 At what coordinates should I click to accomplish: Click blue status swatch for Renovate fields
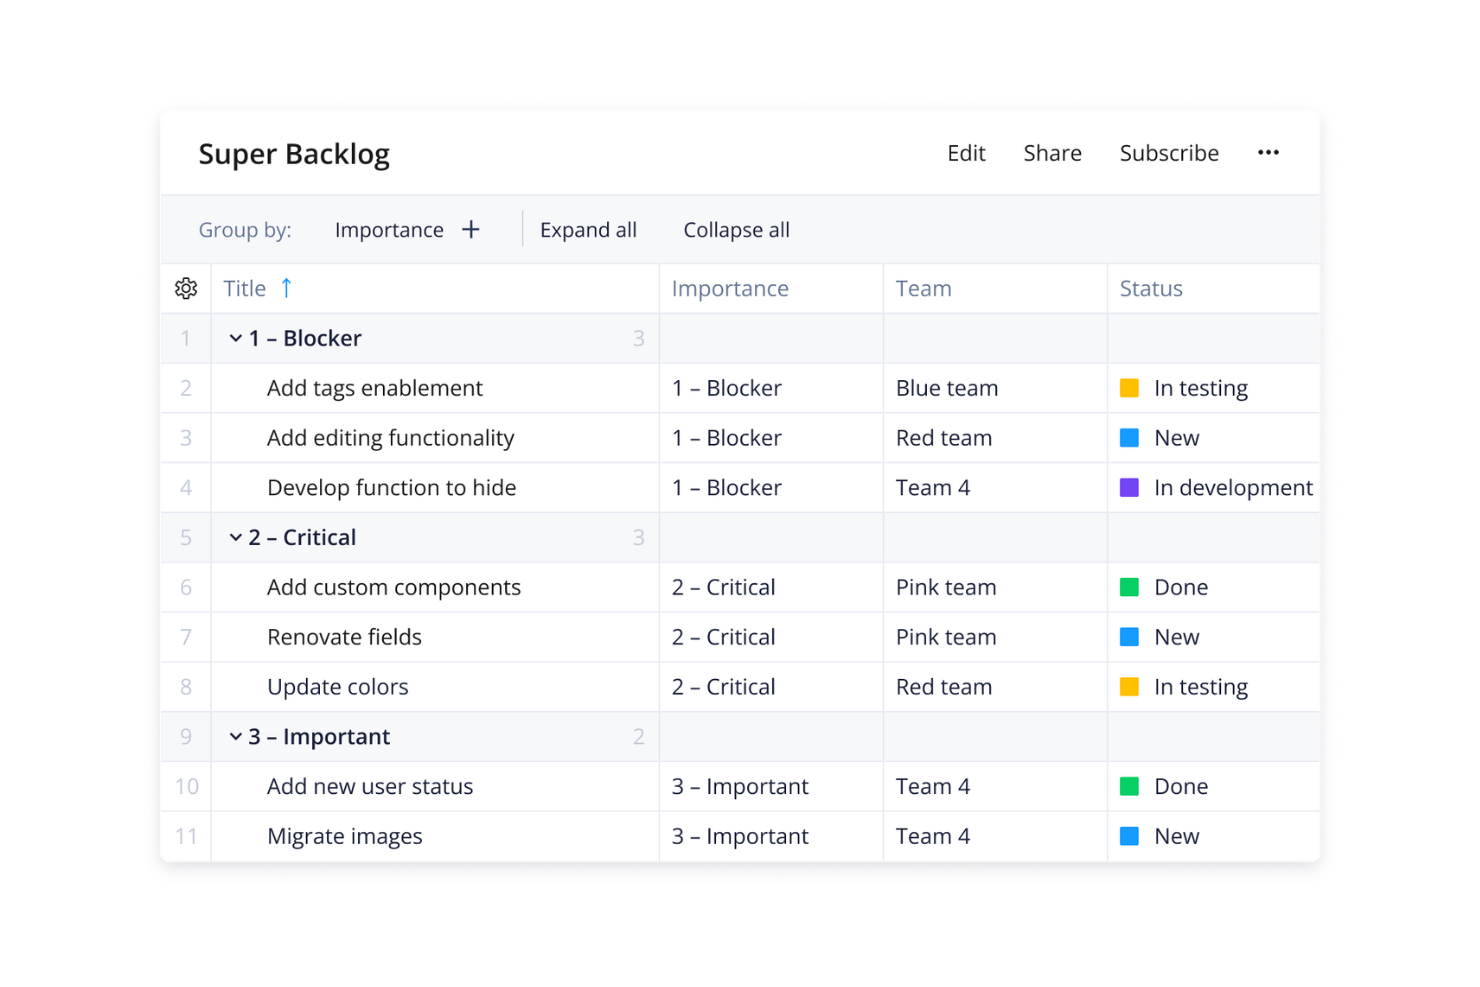click(1129, 637)
